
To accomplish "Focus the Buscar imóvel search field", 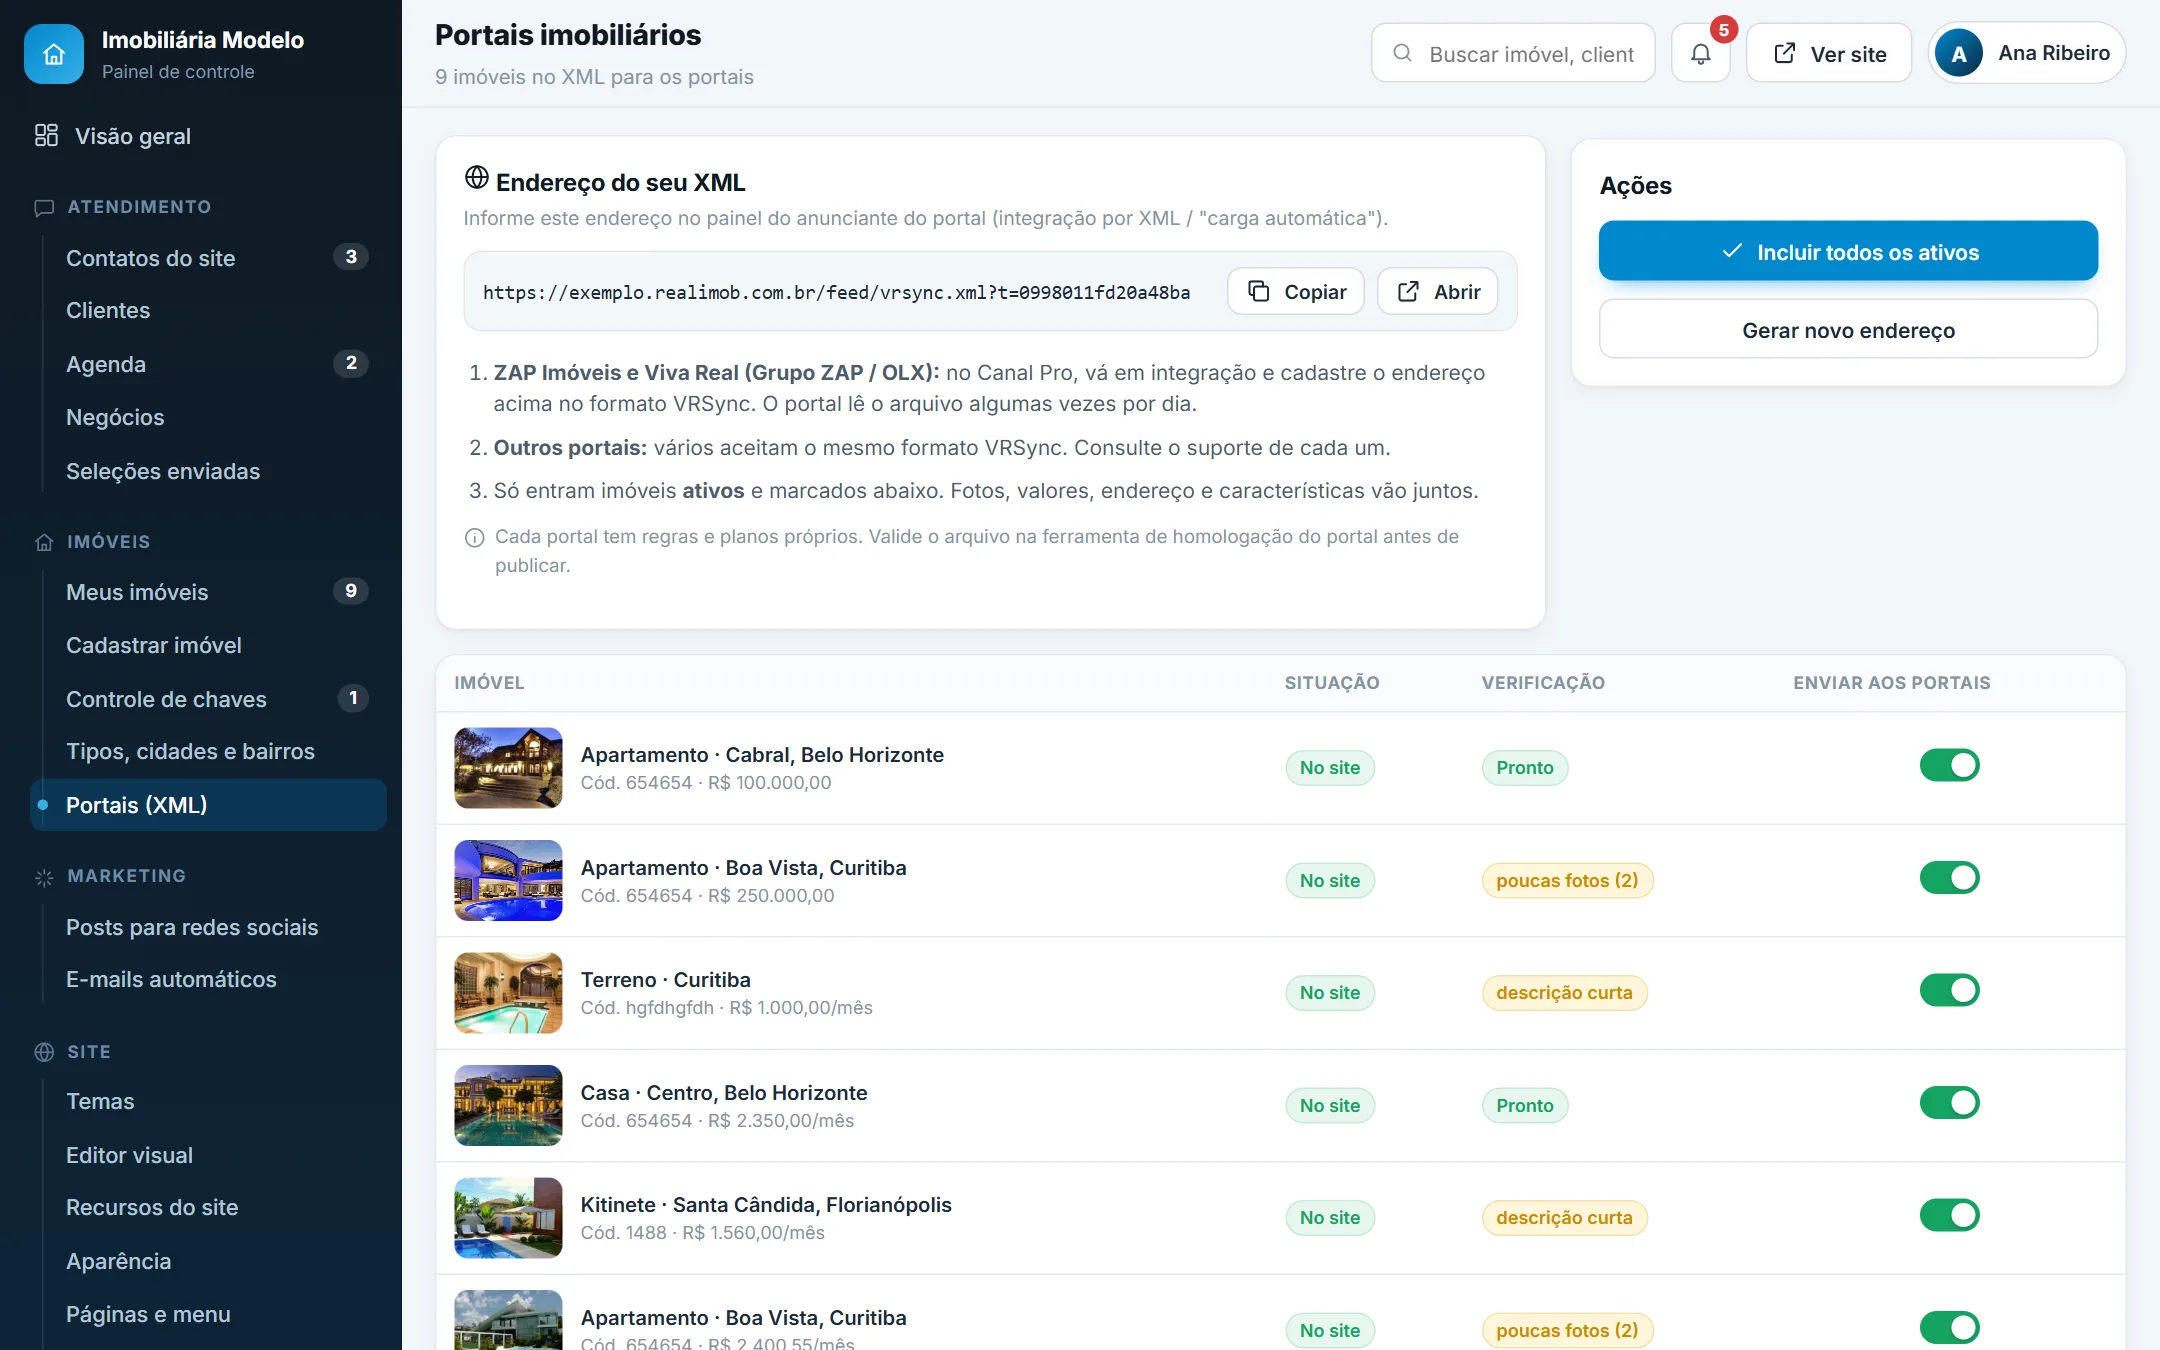I will 1513,54.
